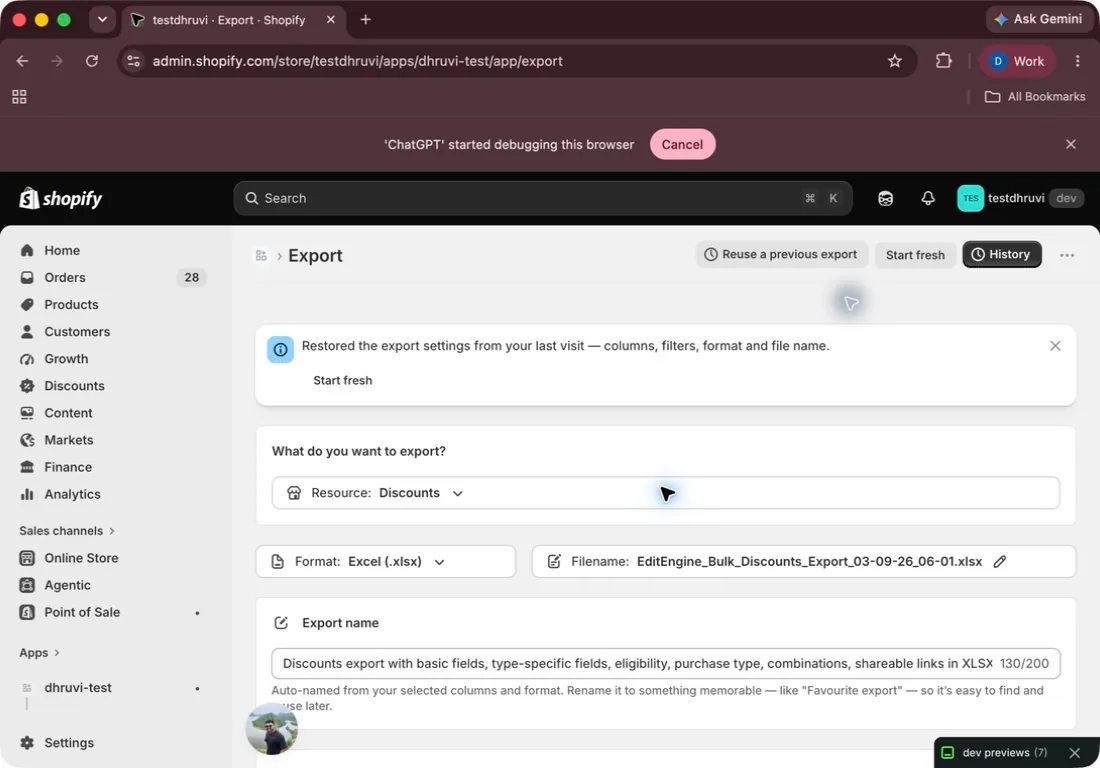This screenshot has height=768, width=1100.
Task: Click Ask Gemini button
Action: (x=1039, y=19)
